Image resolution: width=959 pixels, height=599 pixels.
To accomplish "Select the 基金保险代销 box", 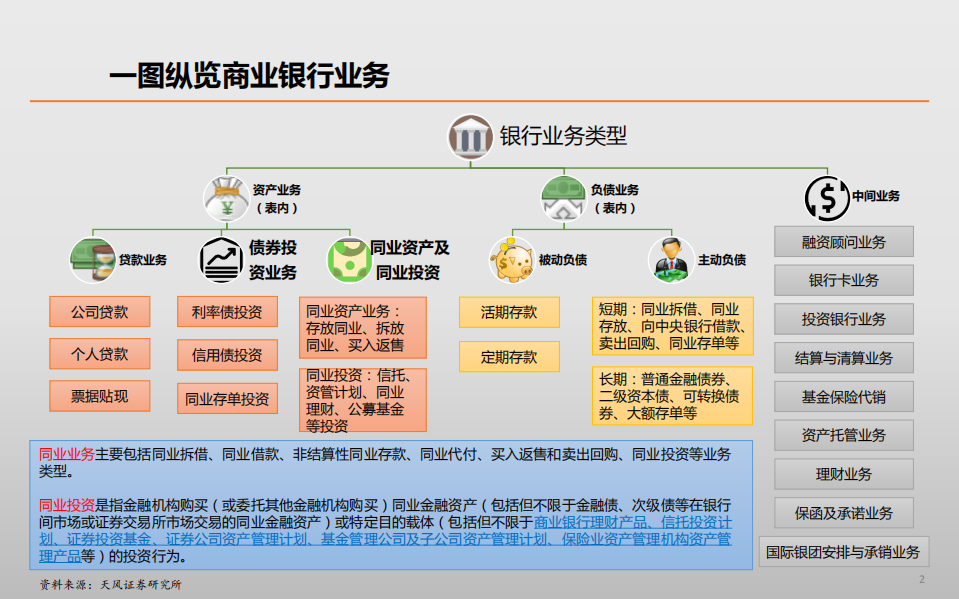I will click(842, 396).
